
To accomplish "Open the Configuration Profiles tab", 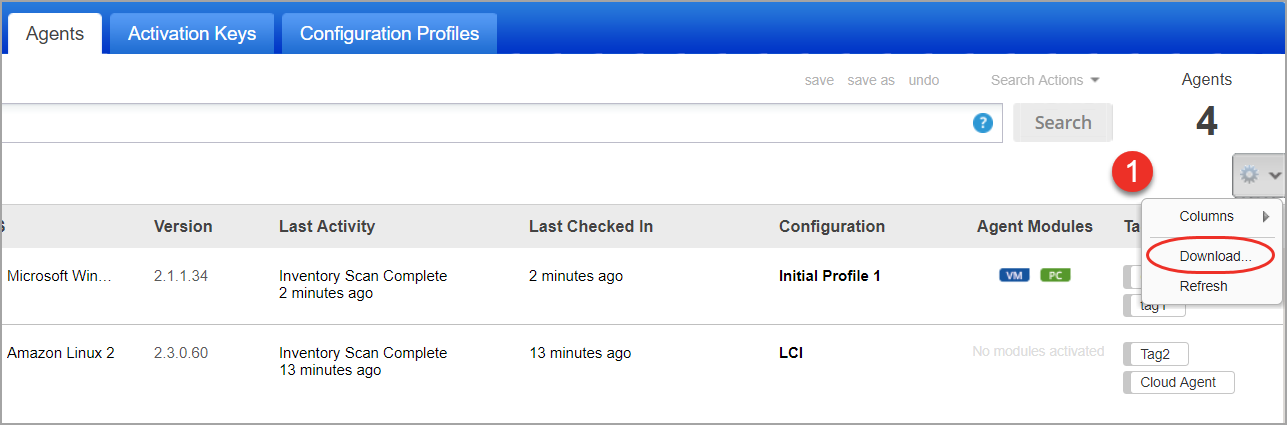I will (x=389, y=34).
